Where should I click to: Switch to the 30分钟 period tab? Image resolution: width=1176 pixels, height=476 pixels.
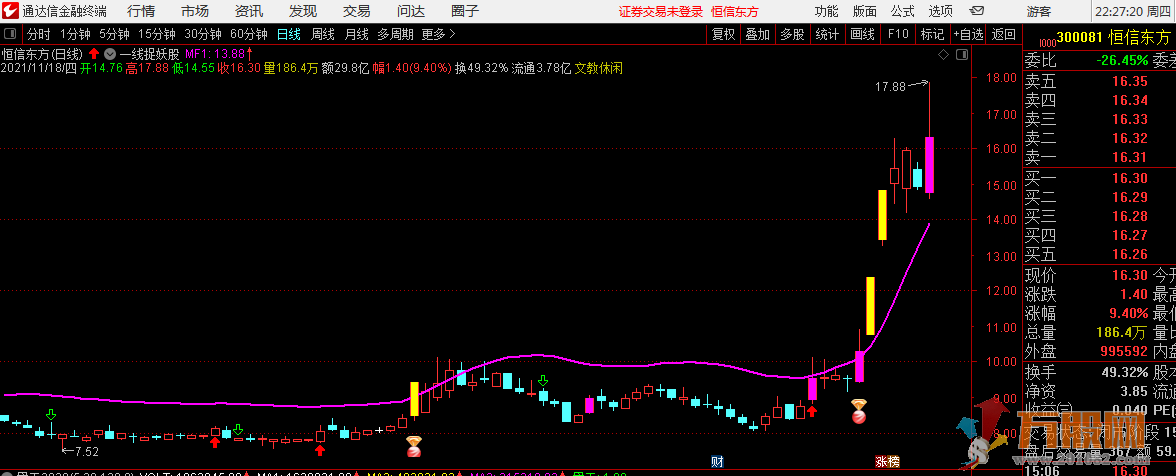[202, 34]
